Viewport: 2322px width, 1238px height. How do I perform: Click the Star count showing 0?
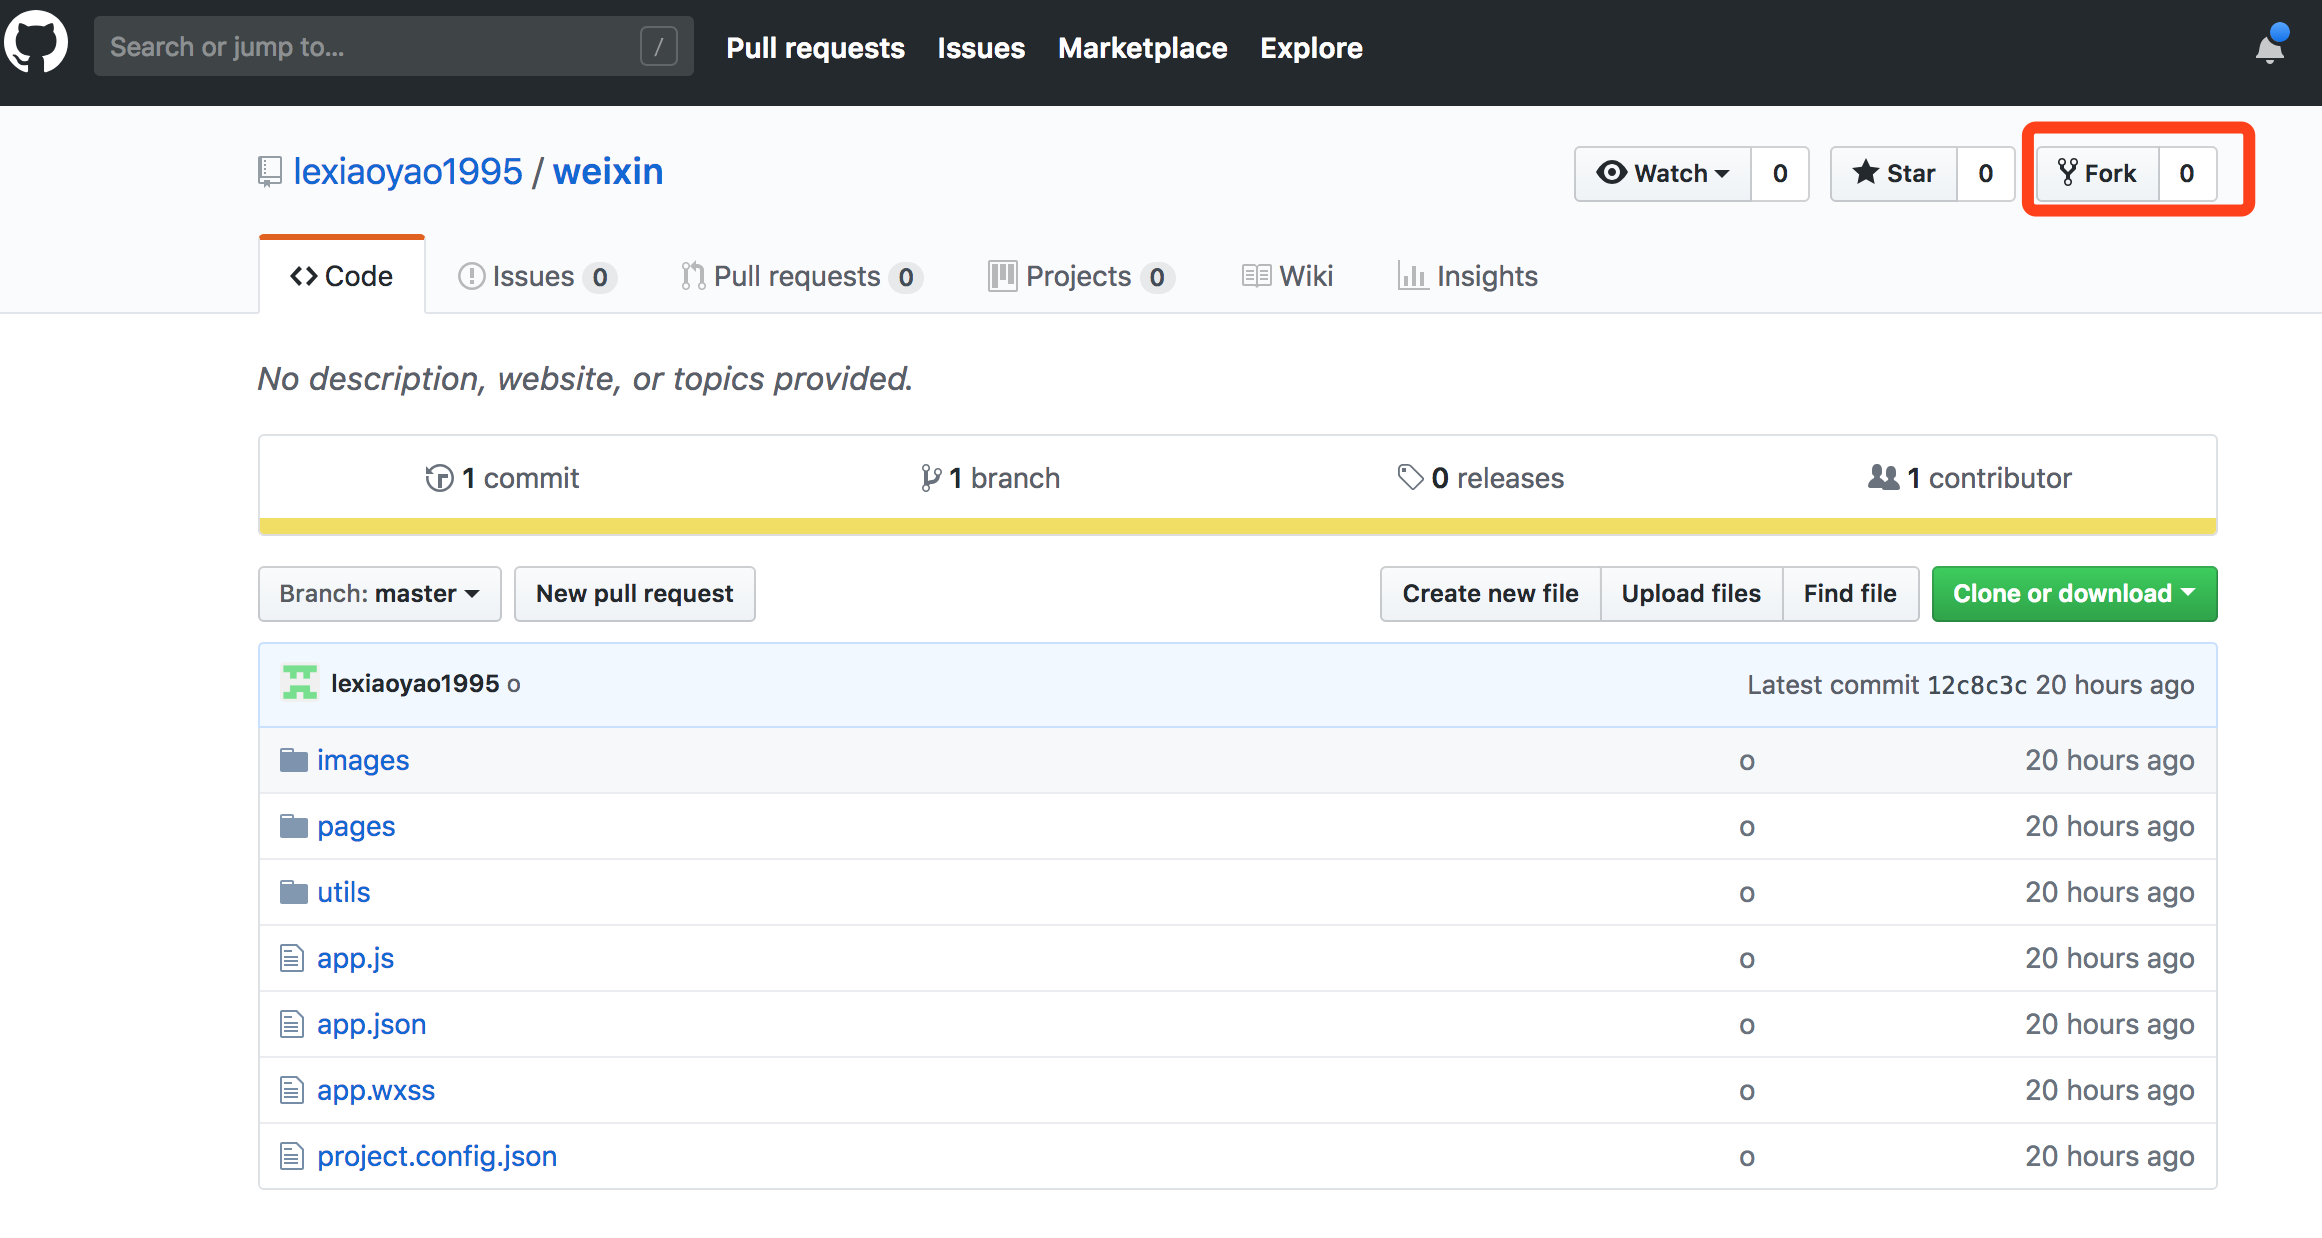(x=1985, y=173)
